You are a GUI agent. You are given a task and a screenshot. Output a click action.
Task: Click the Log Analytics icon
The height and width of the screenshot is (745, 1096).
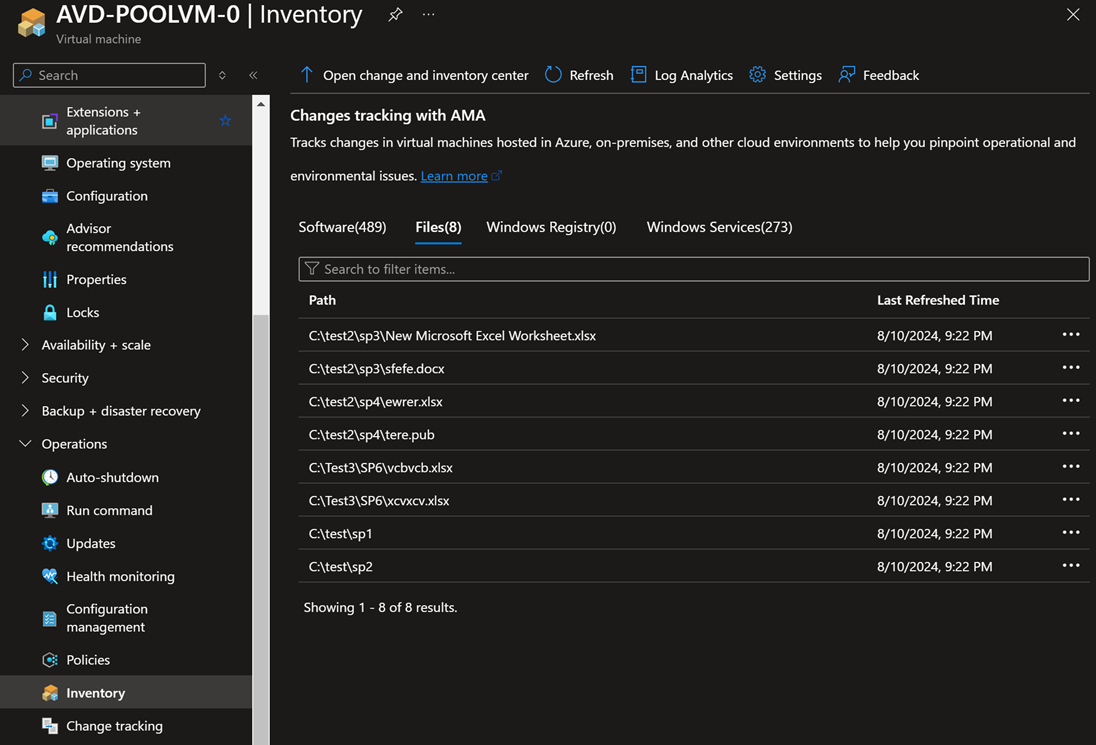[x=638, y=75]
